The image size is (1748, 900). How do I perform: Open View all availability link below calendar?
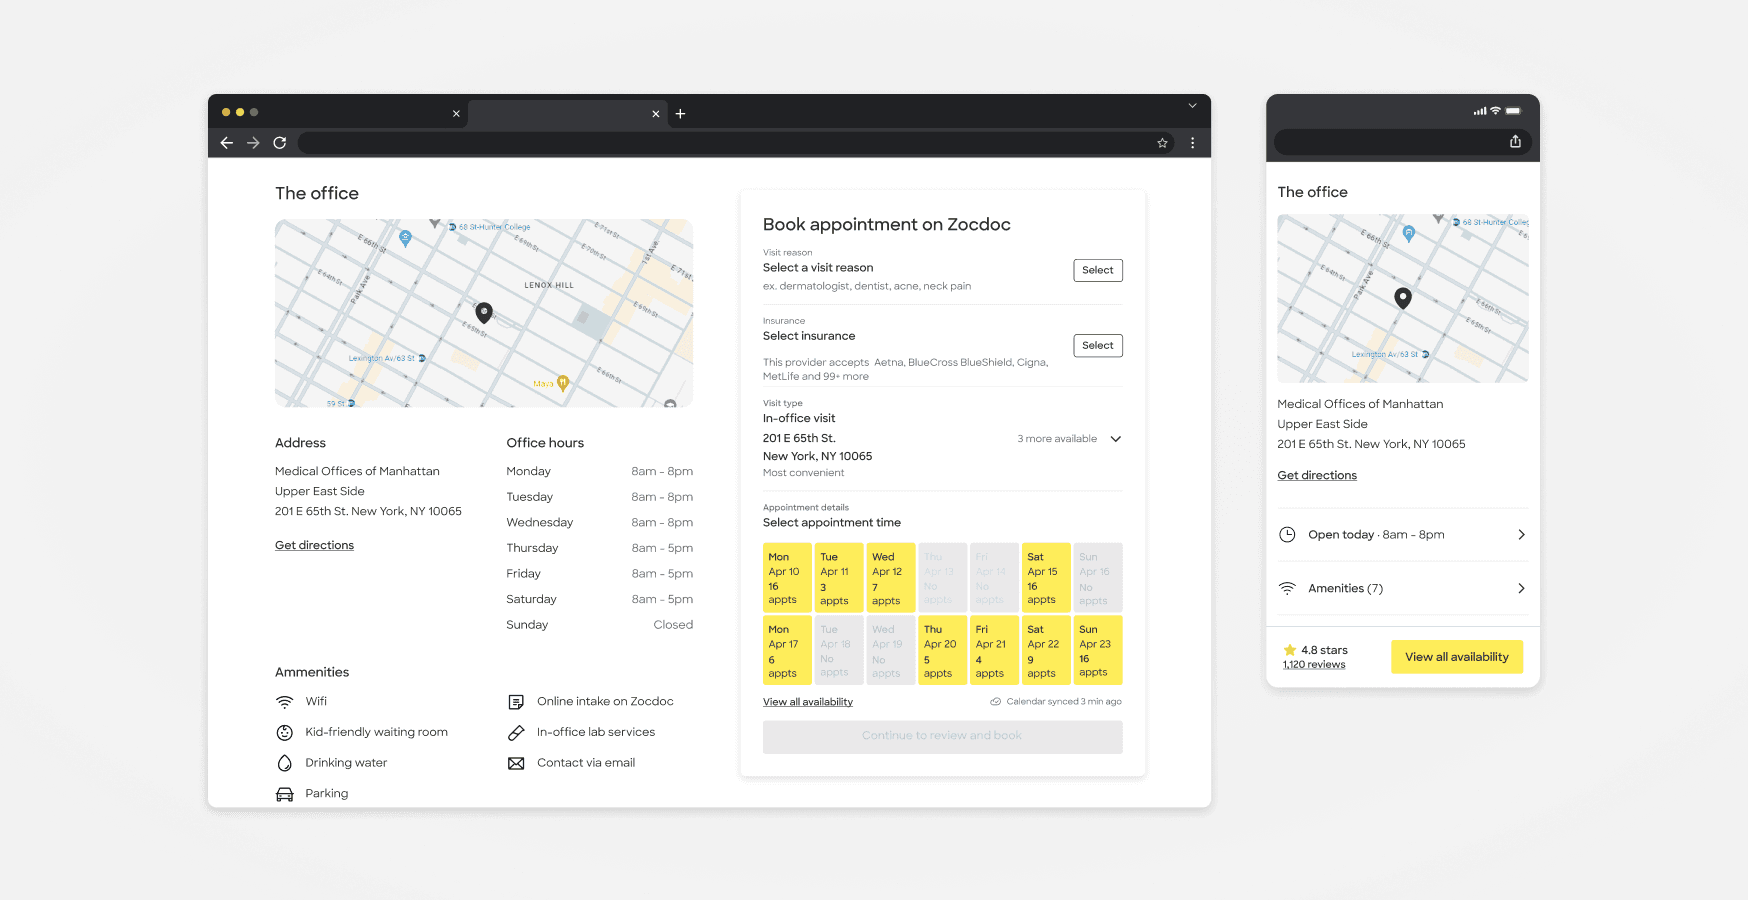tap(808, 702)
